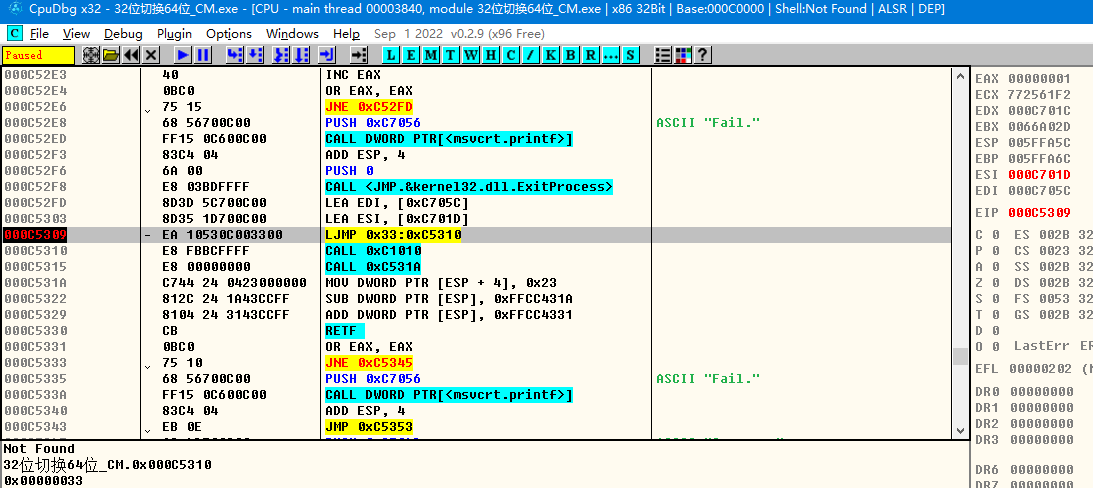Show Patches window (/ button)
The width and height of the screenshot is (1093, 488).
[x=531, y=56]
